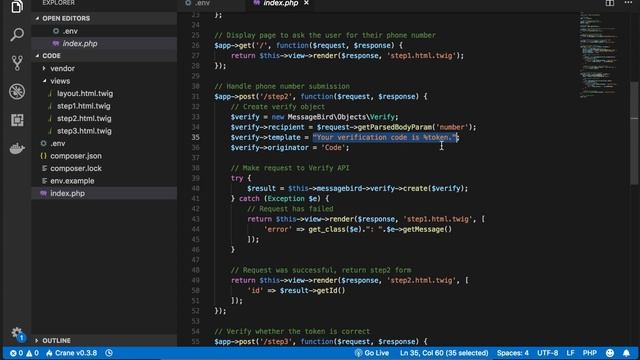Switch to the .env tab
This screenshot has width=640, height=360.
198,3
